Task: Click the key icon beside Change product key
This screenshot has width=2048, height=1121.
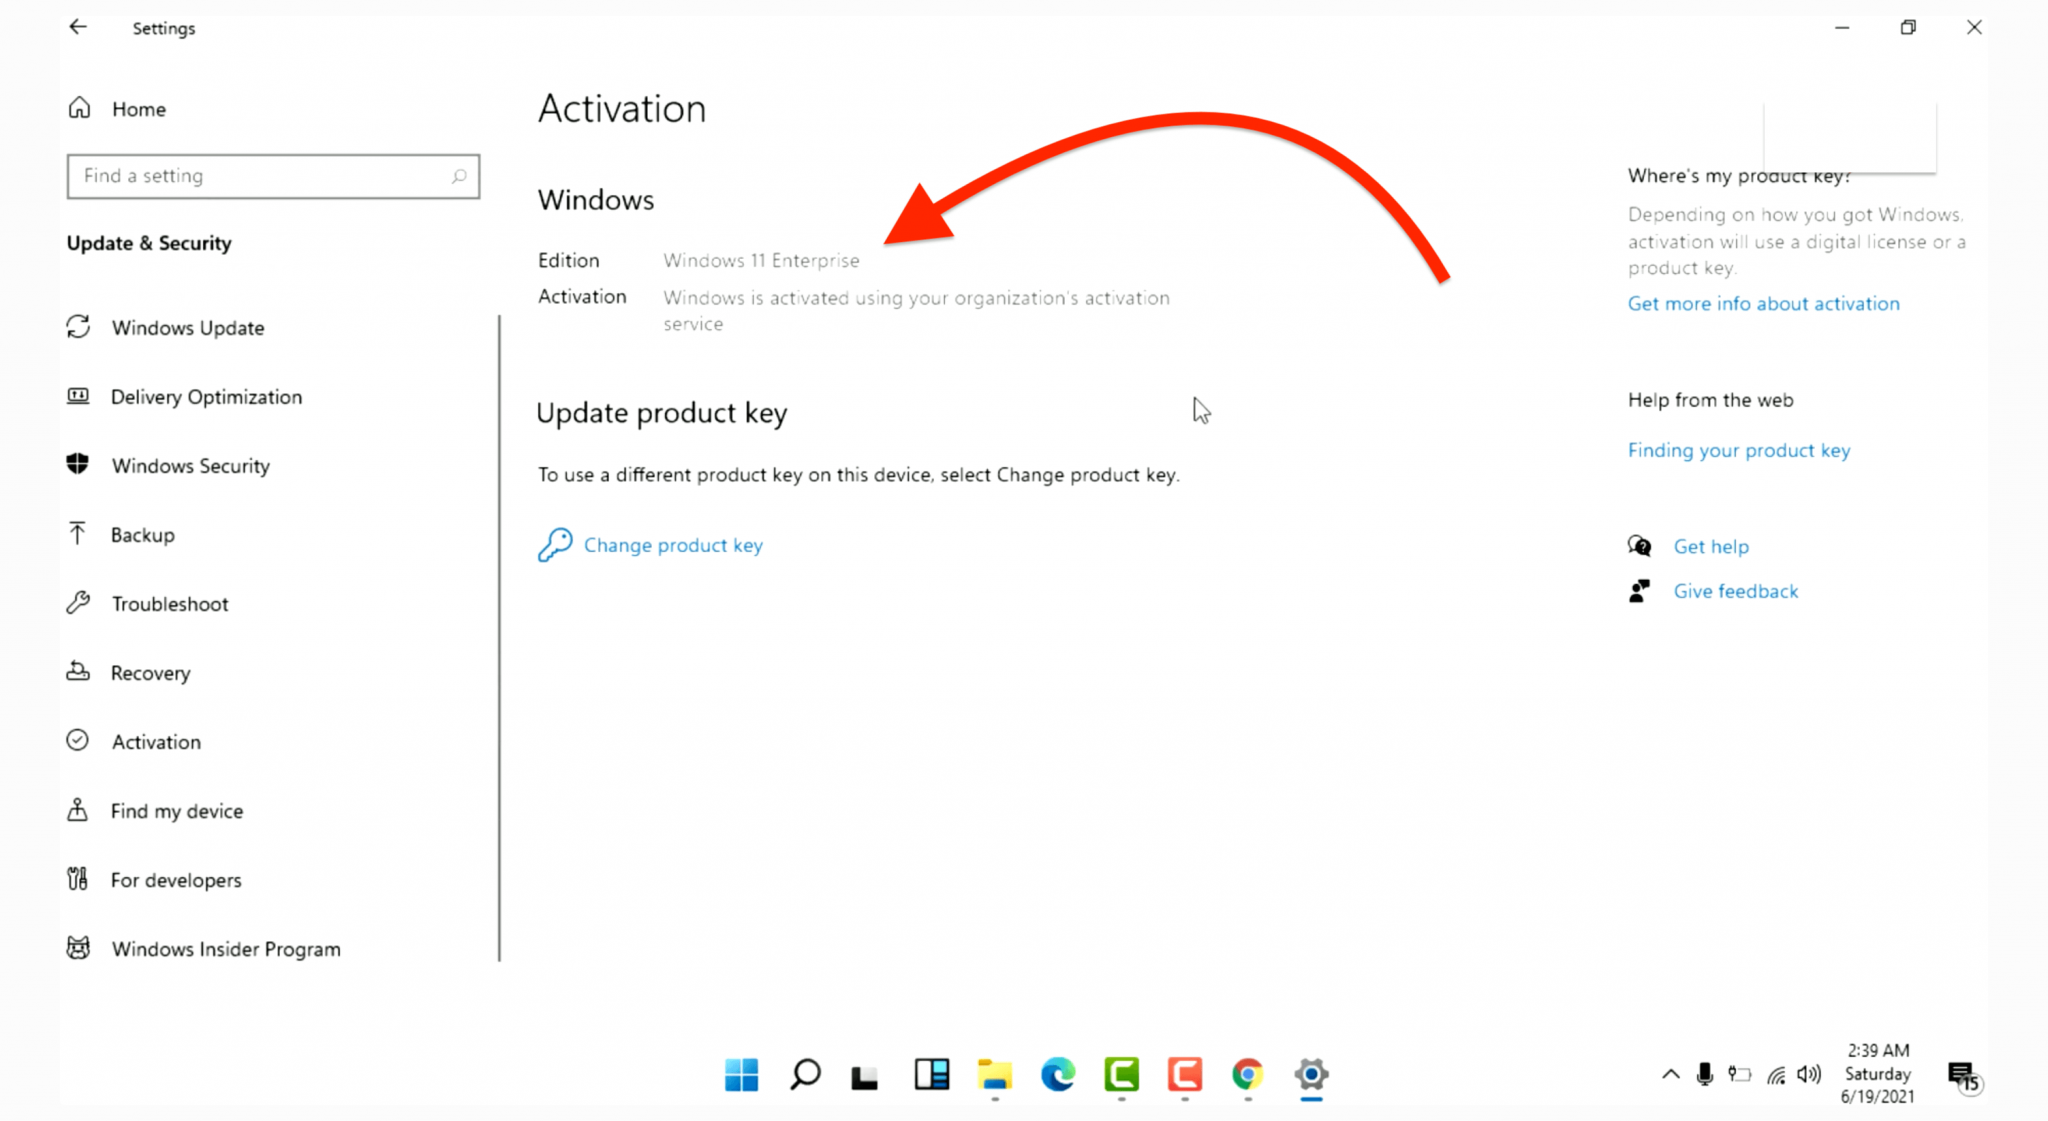Action: click(555, 545)
